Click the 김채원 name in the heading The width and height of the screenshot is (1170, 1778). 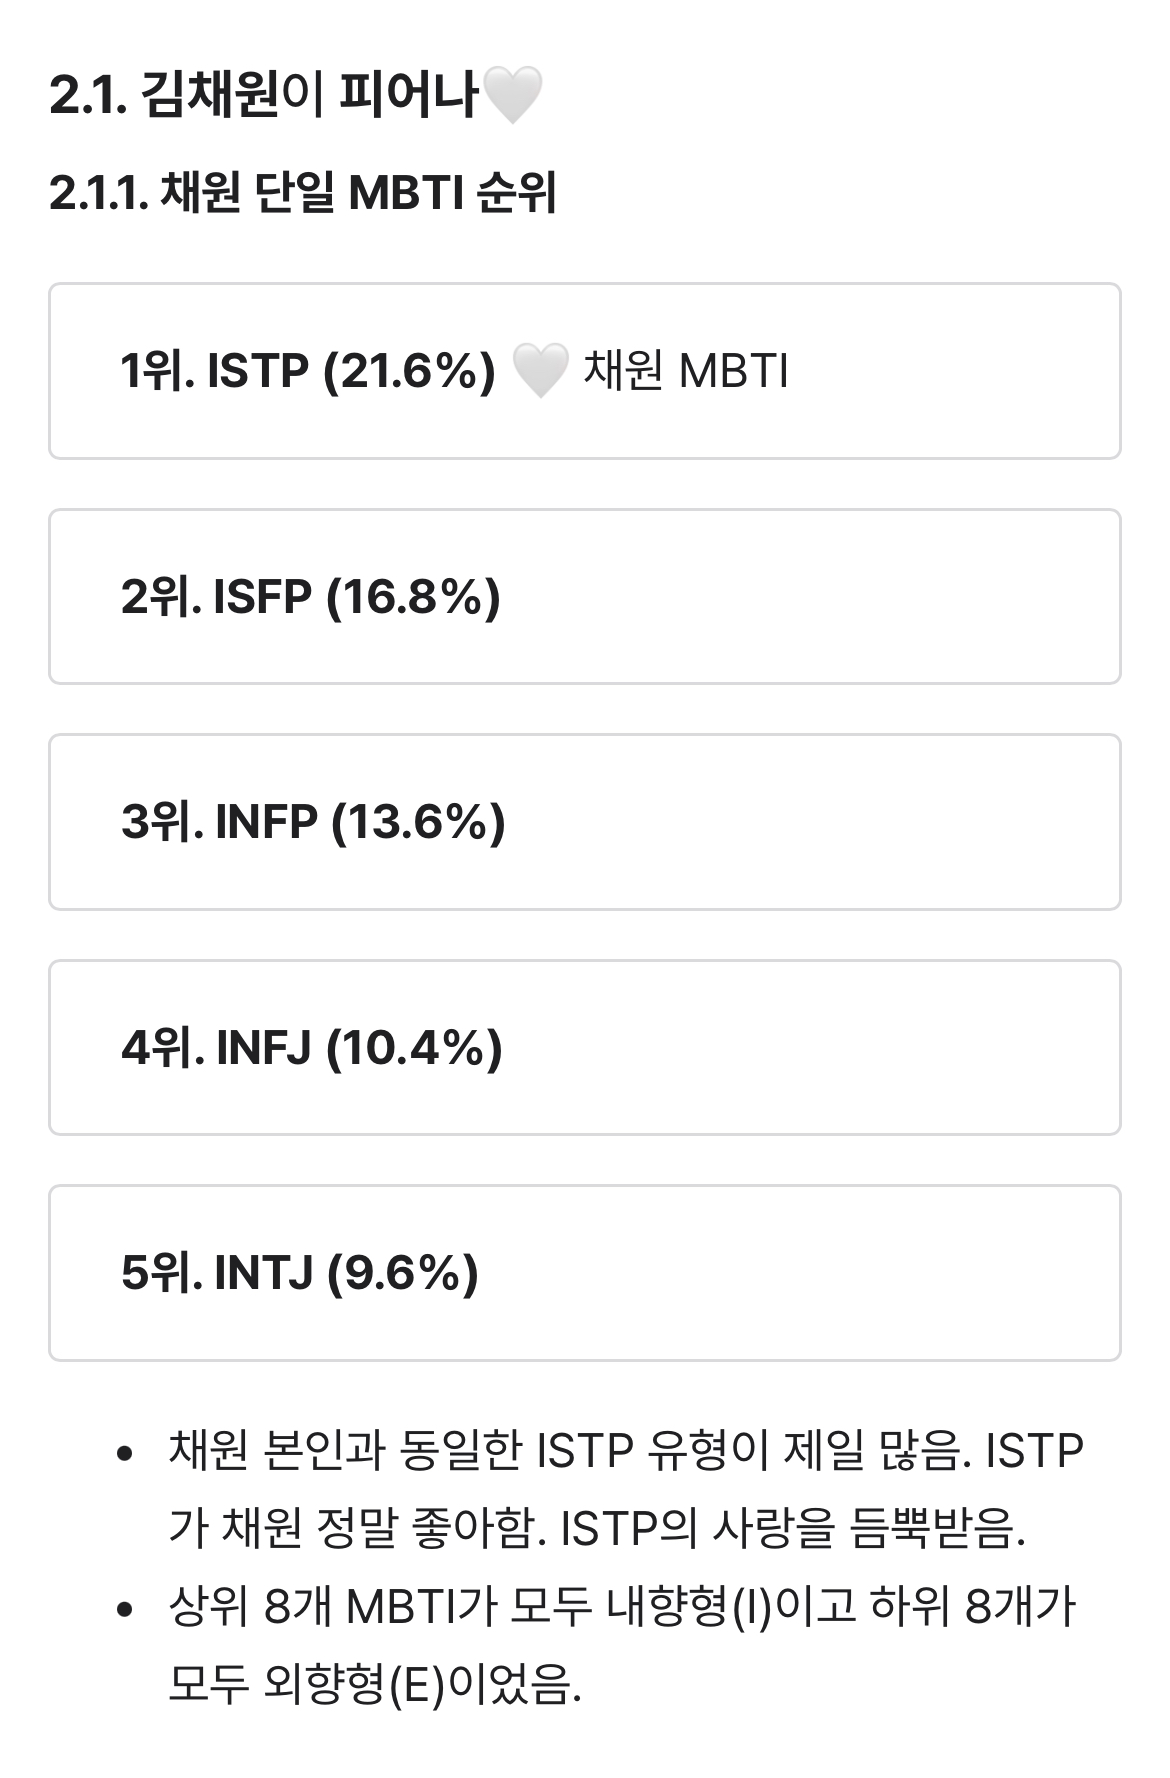tap(208, 96)
